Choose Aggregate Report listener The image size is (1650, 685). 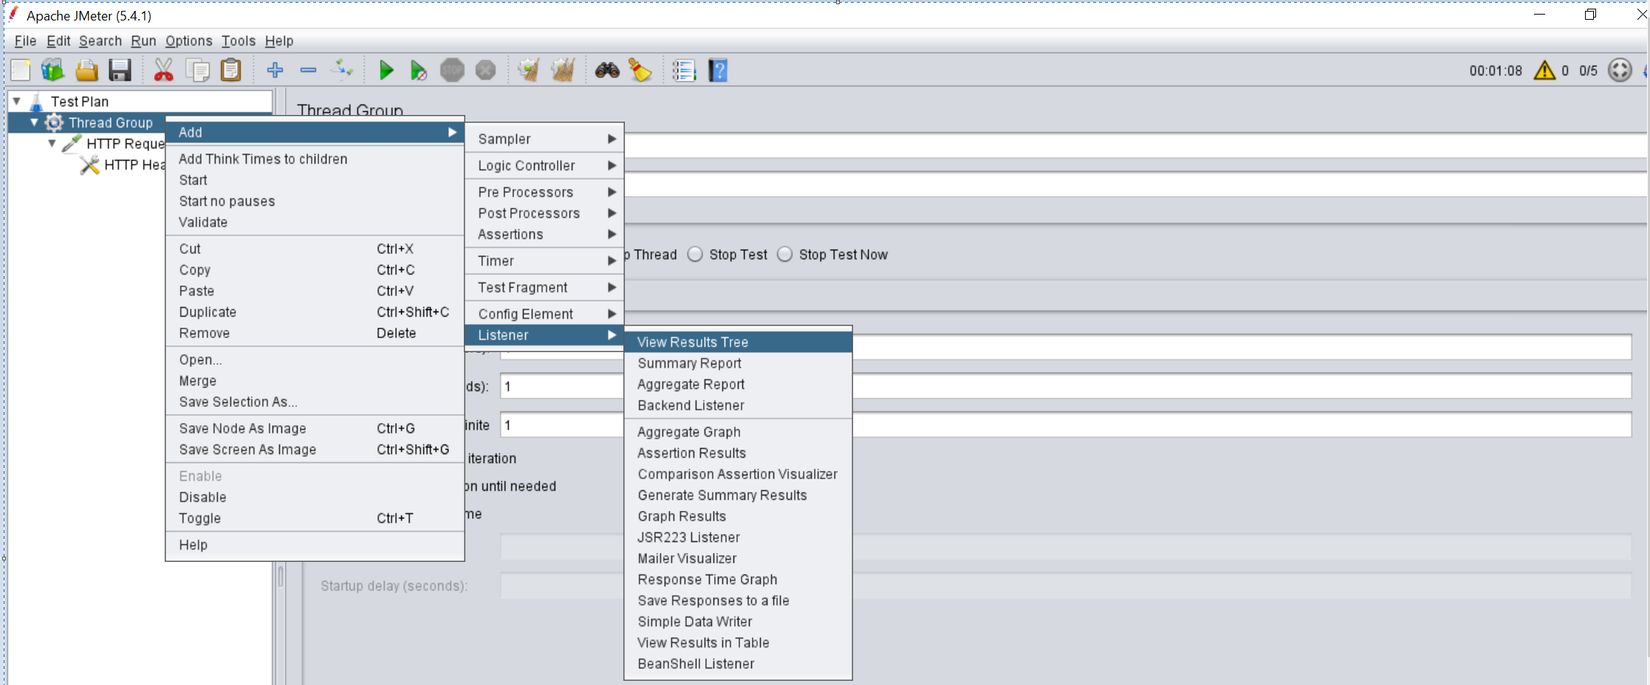click(x=738, y=384)
